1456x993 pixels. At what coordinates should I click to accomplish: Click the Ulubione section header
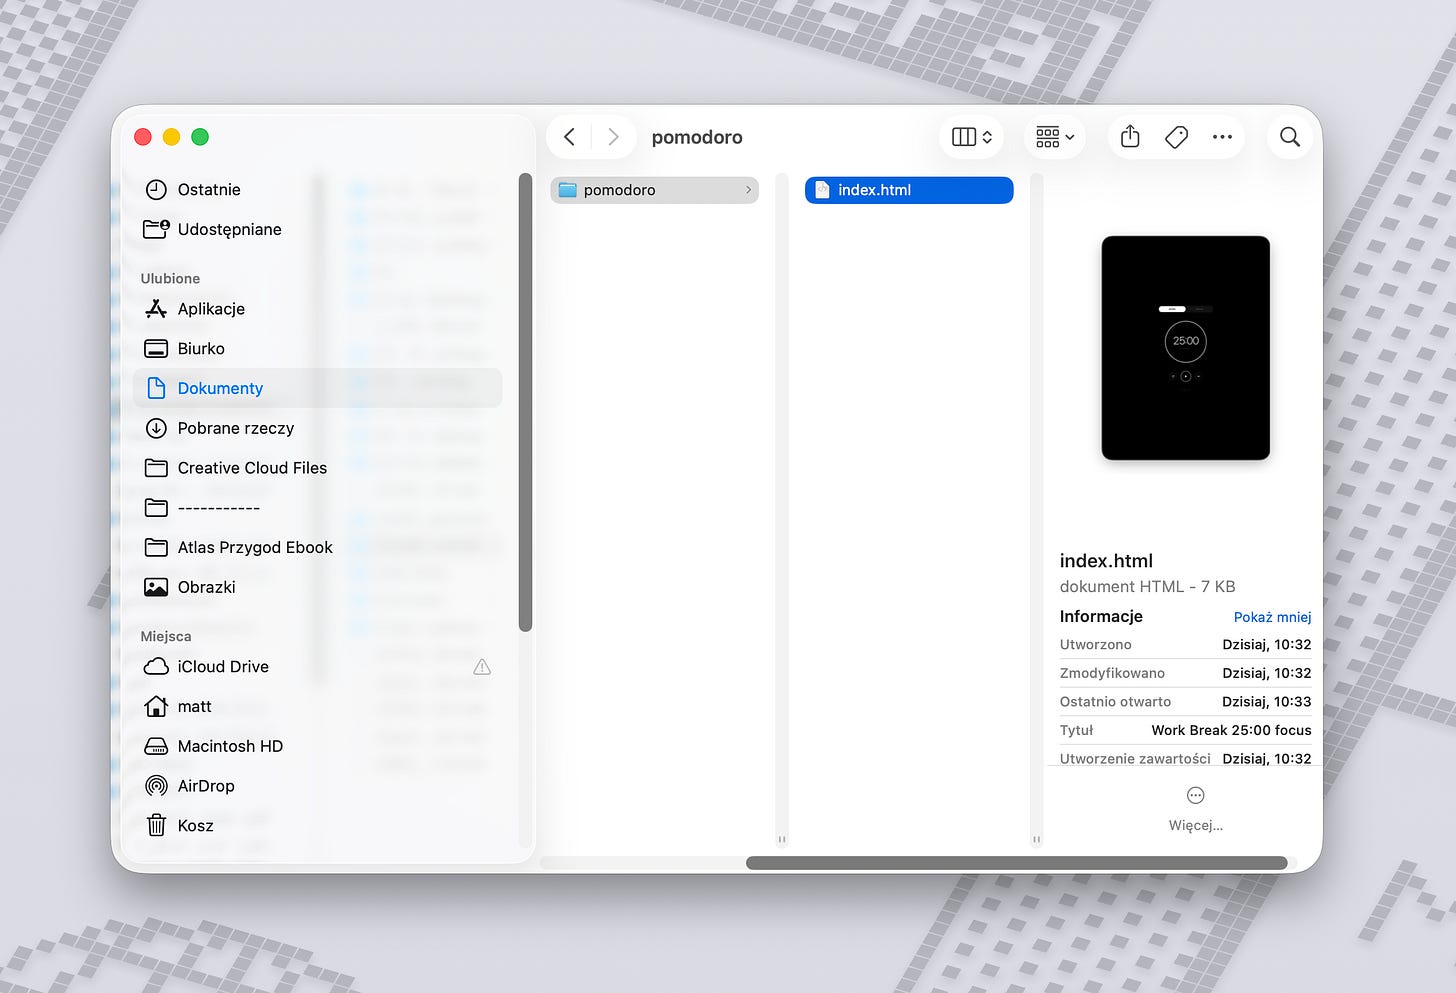tap(170, 279)
